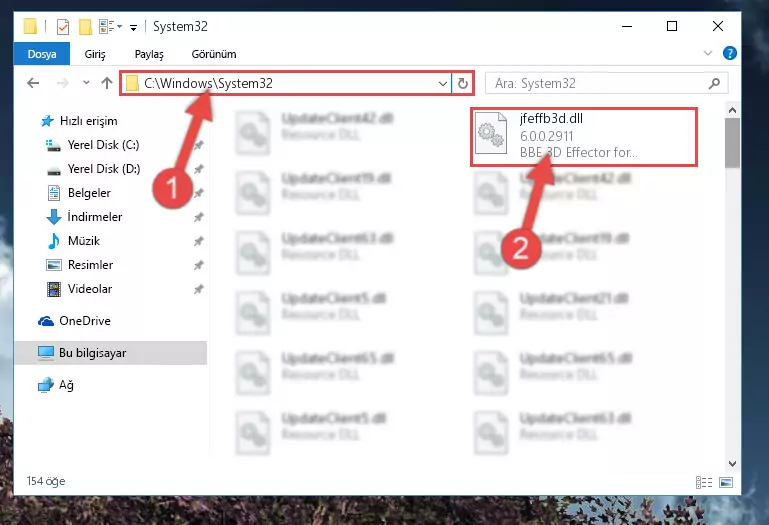The height and width of the screenshot is (525, 769).
Task: Expand the ribbon with the chevron
Action: pos(707,53)
